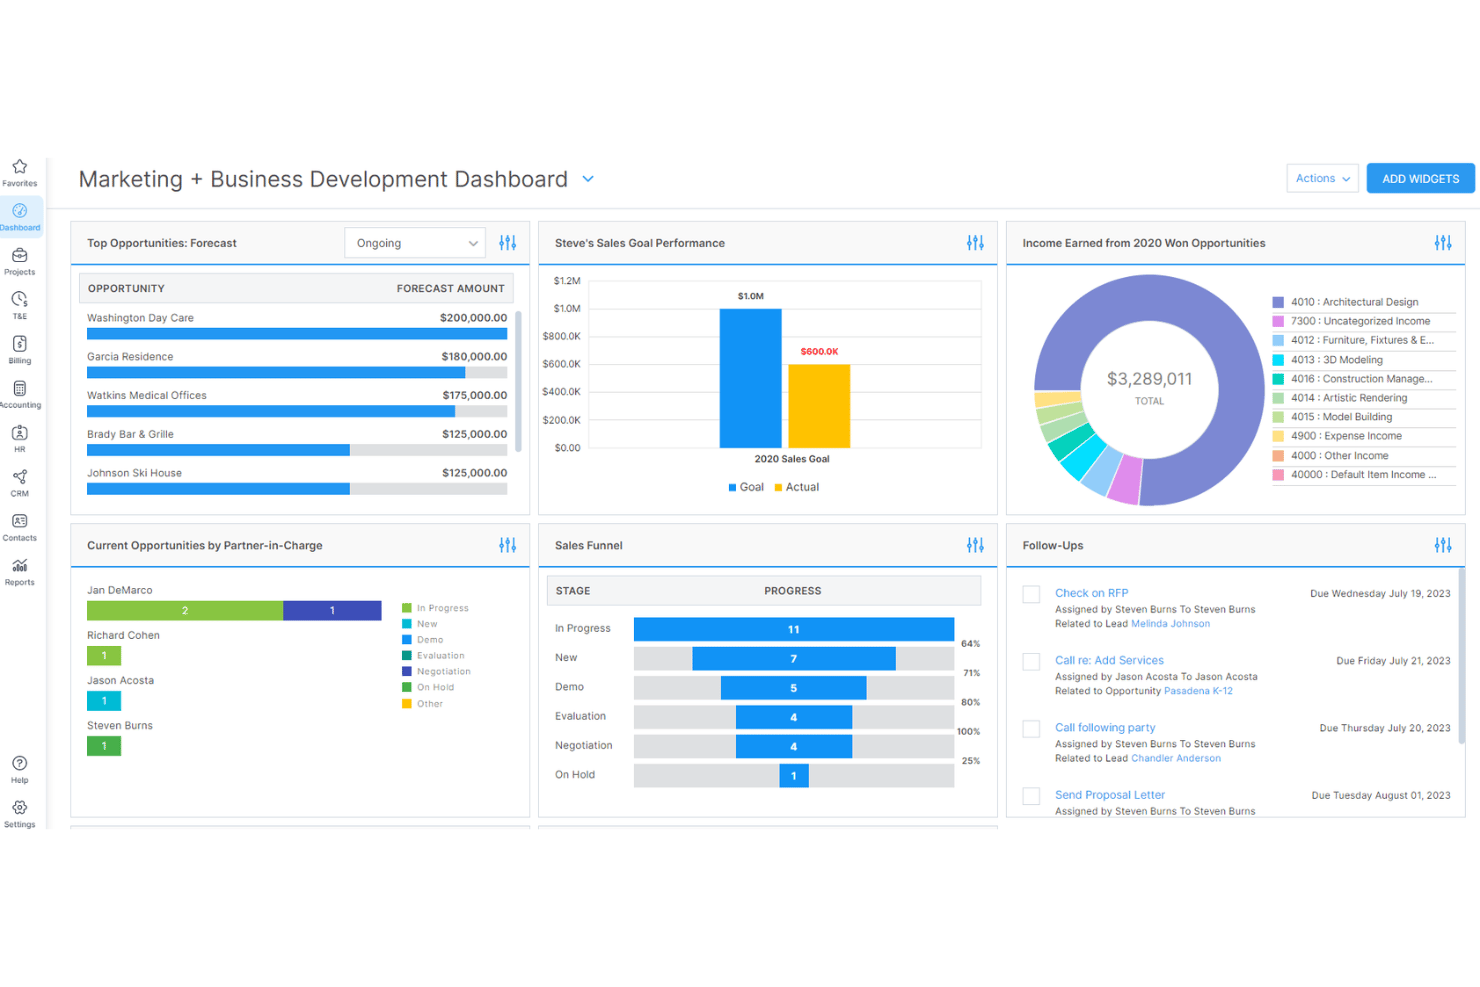Check the Check on RFP follow-up

pos(1031,594)
